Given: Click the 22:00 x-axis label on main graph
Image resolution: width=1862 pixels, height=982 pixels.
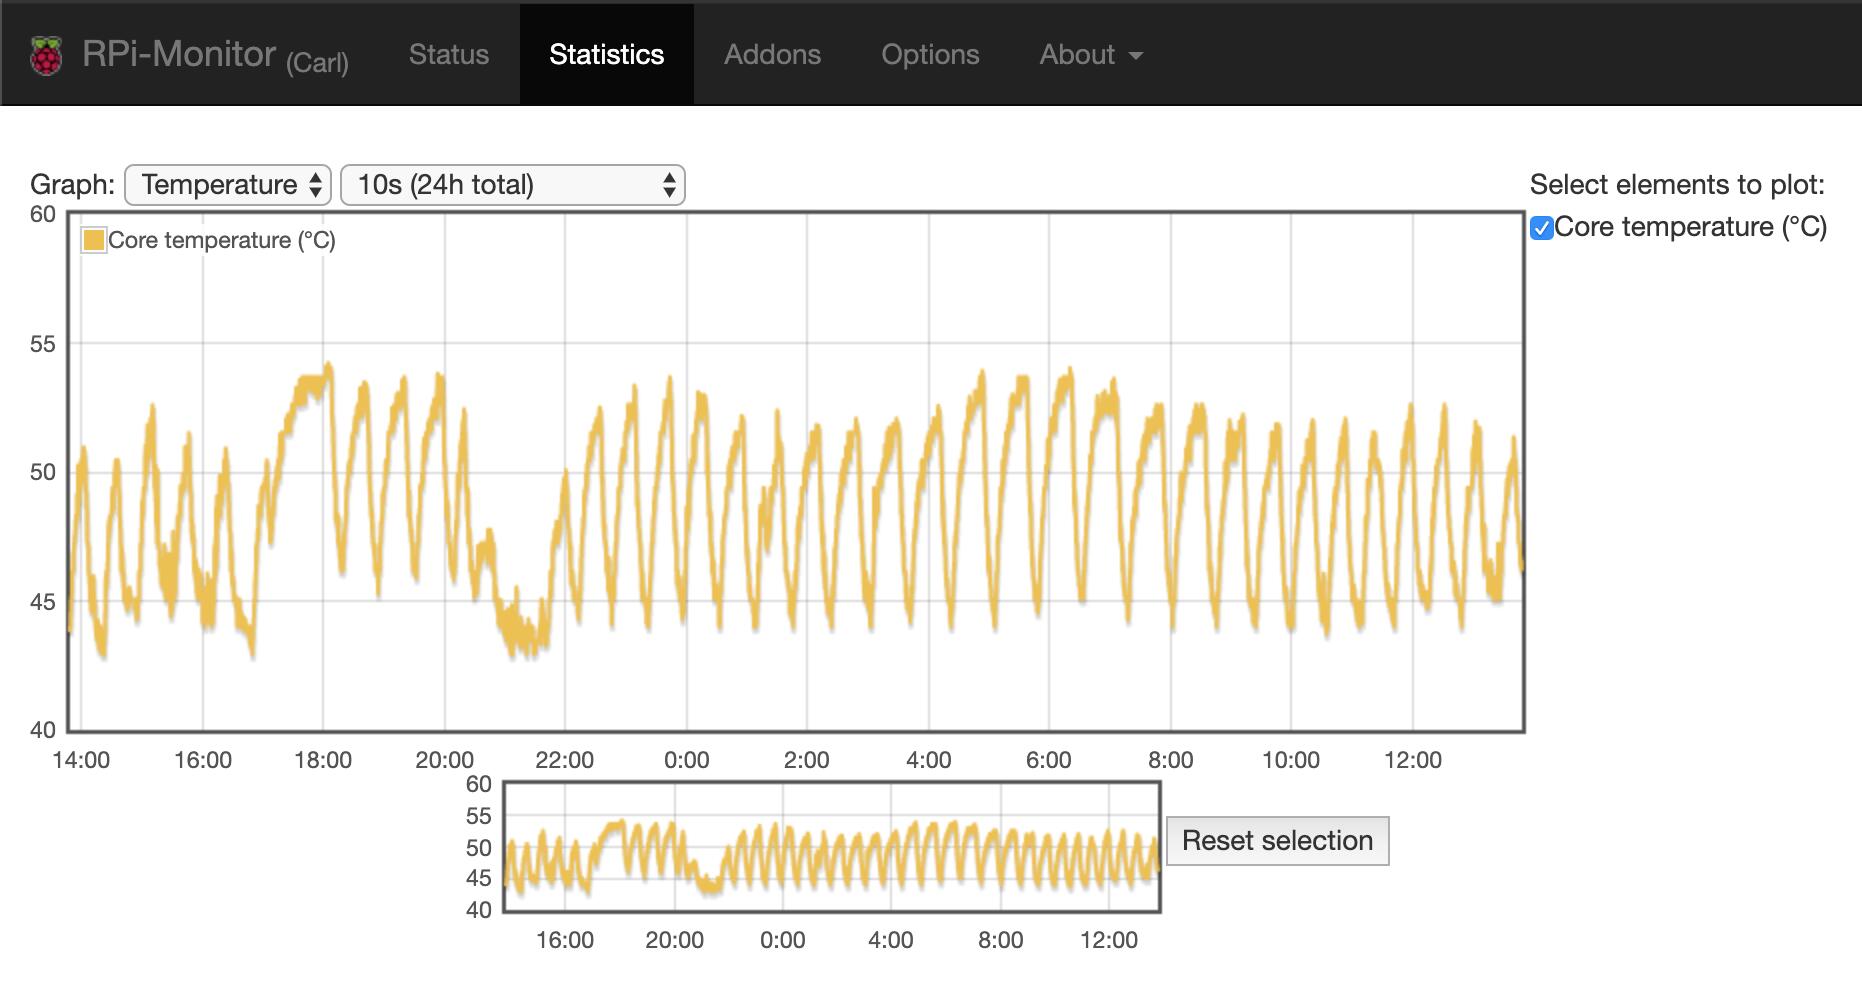Looking at the screenshot, I should [x=565, y=760].
